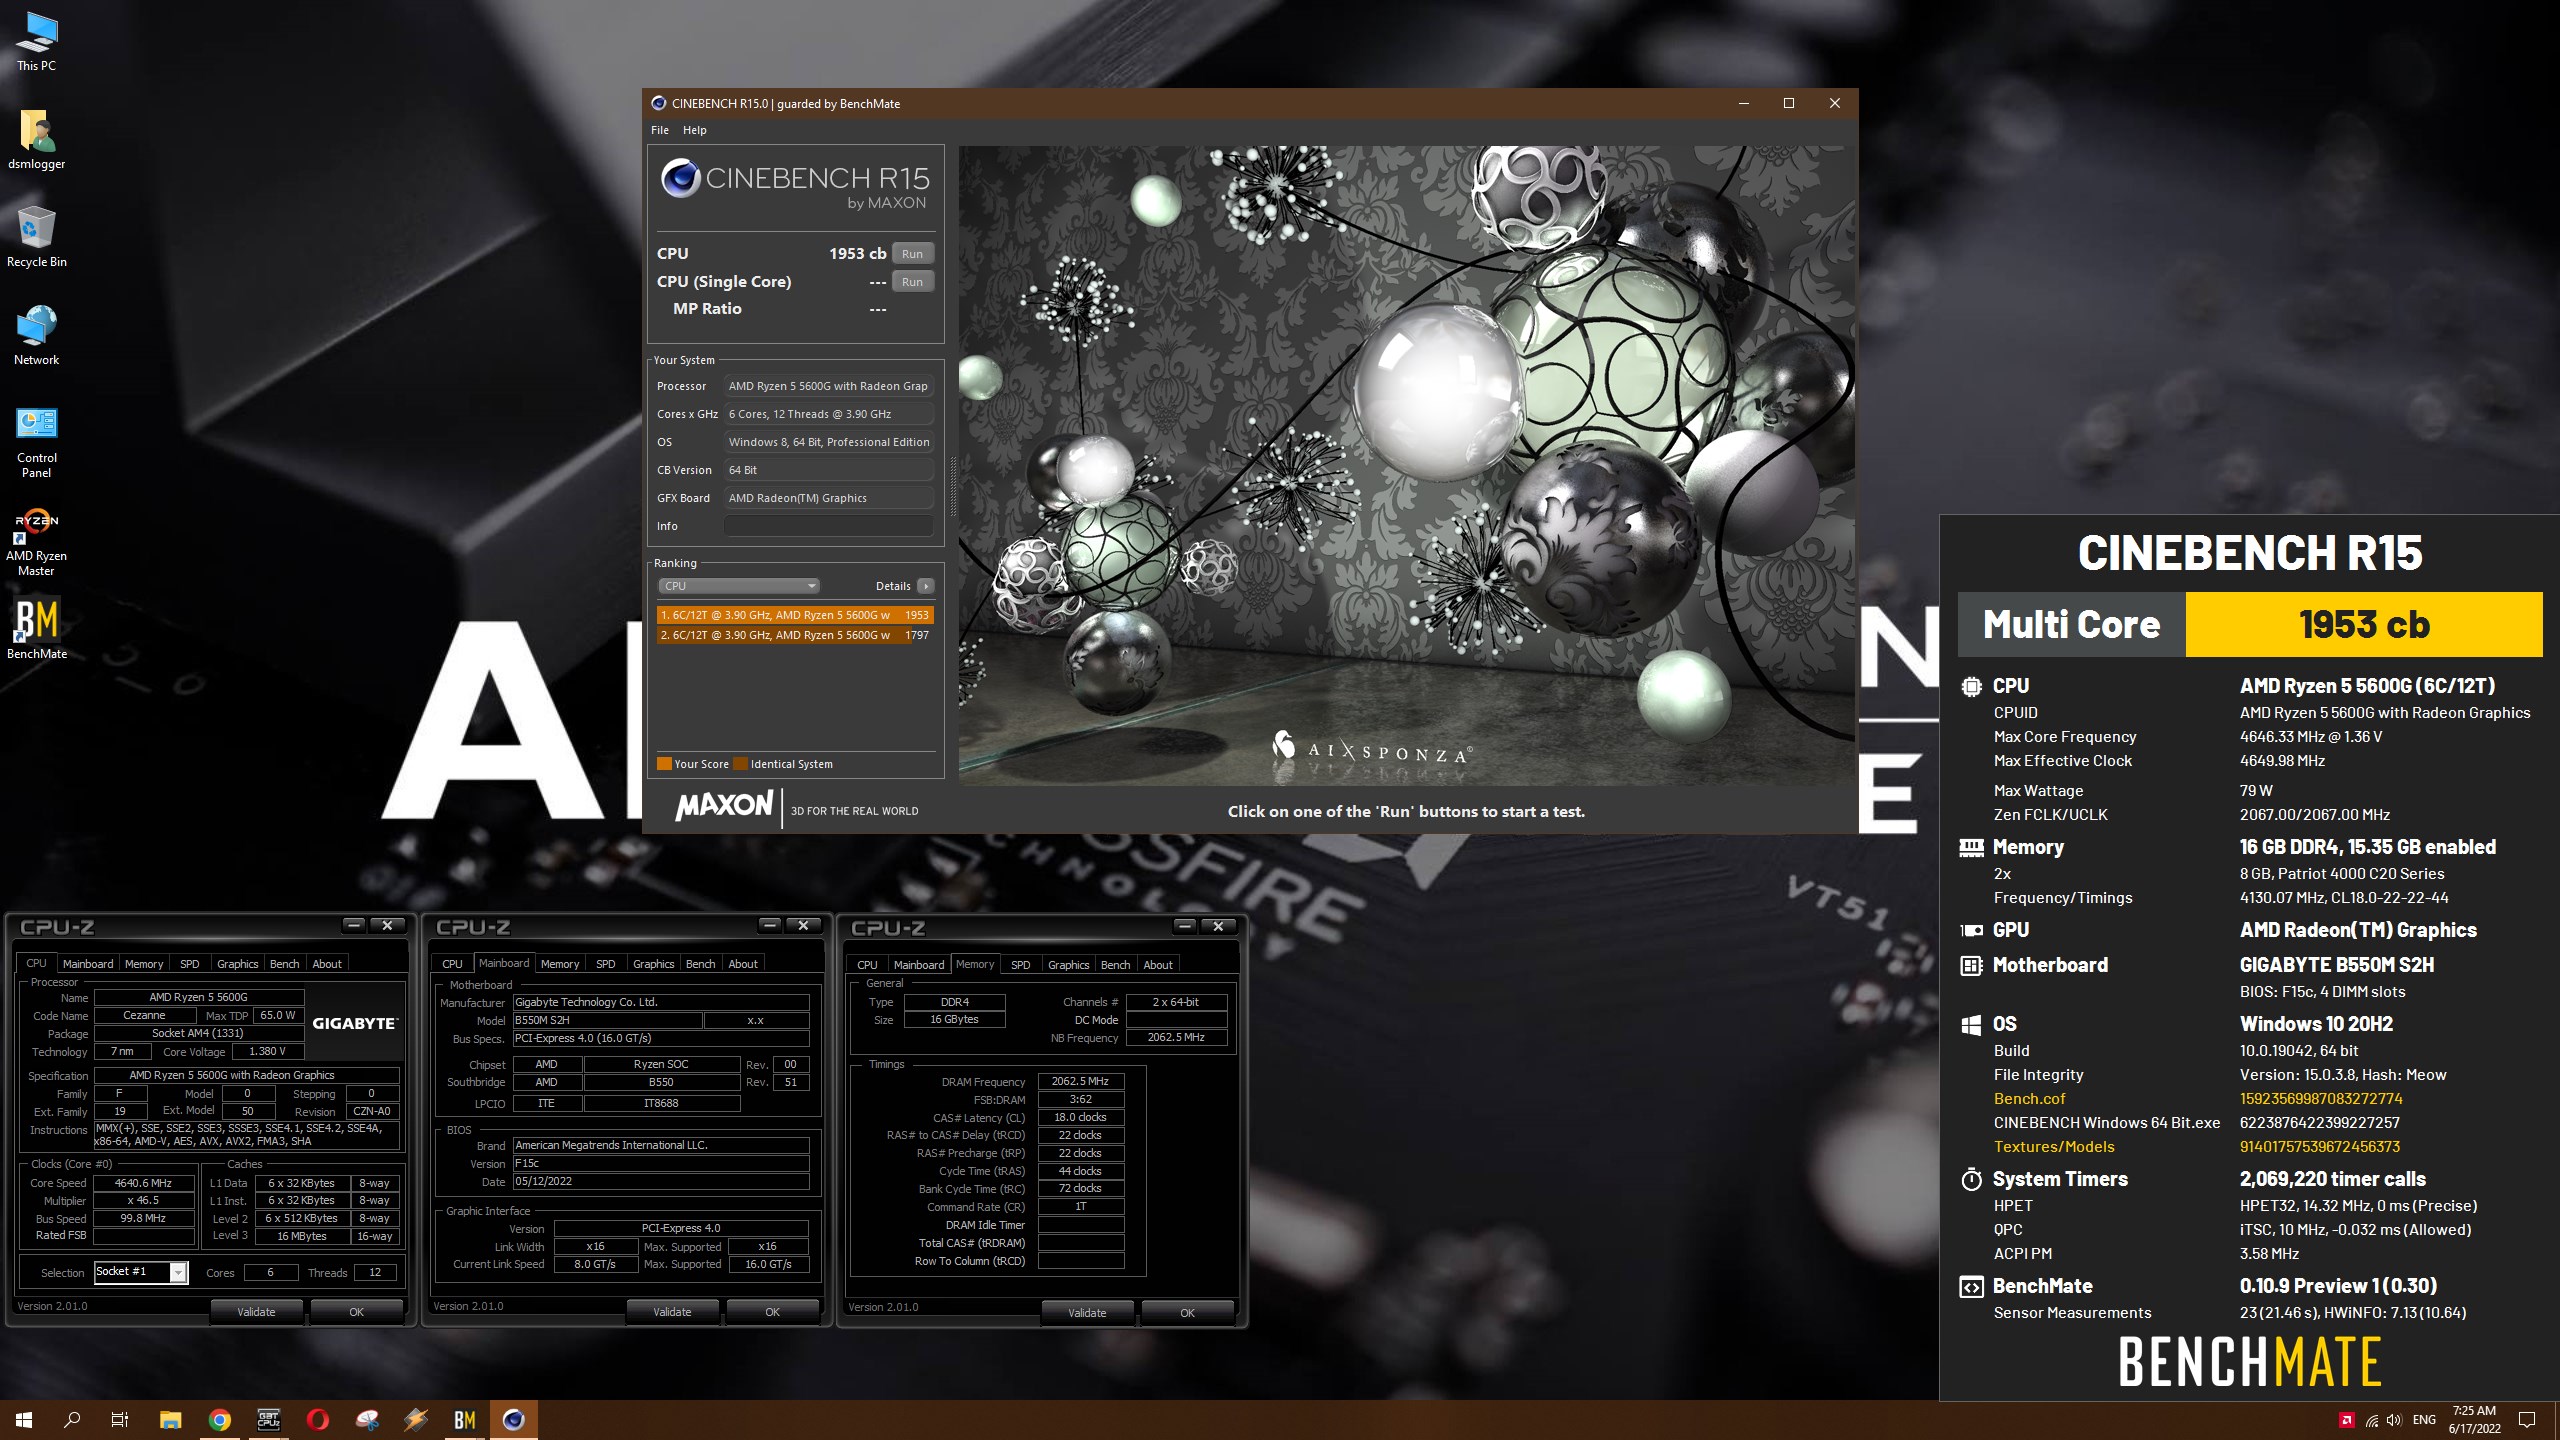Switch to Mainboard tab in first CPU-Z
The image size is (2560, 1440).
click(87, 964)
